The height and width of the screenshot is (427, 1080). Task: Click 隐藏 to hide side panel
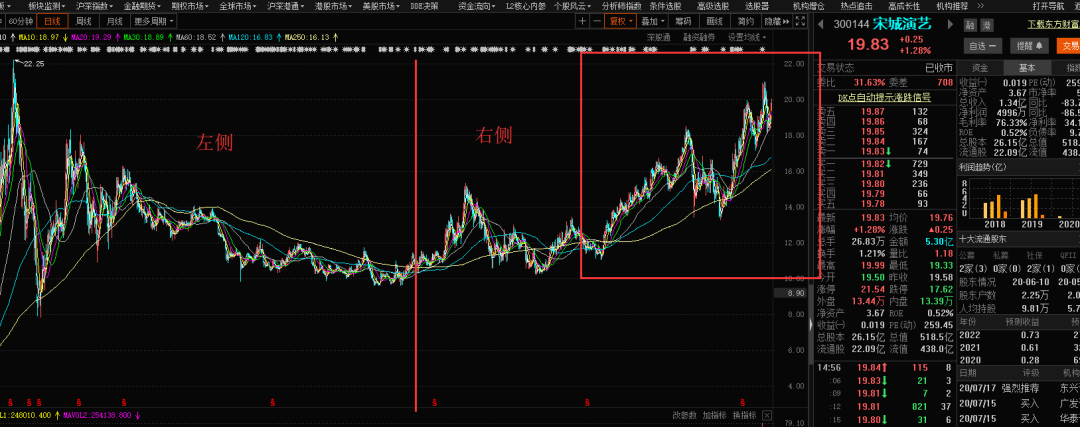pyautogui.click(x=777, y=21)
